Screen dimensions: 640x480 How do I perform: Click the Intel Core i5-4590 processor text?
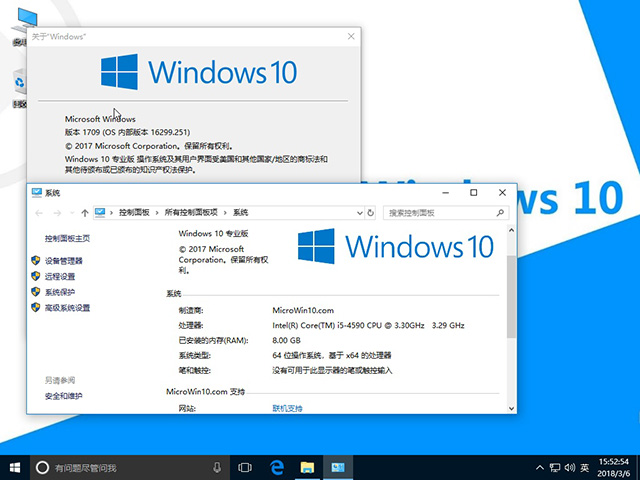coord(368,325)
